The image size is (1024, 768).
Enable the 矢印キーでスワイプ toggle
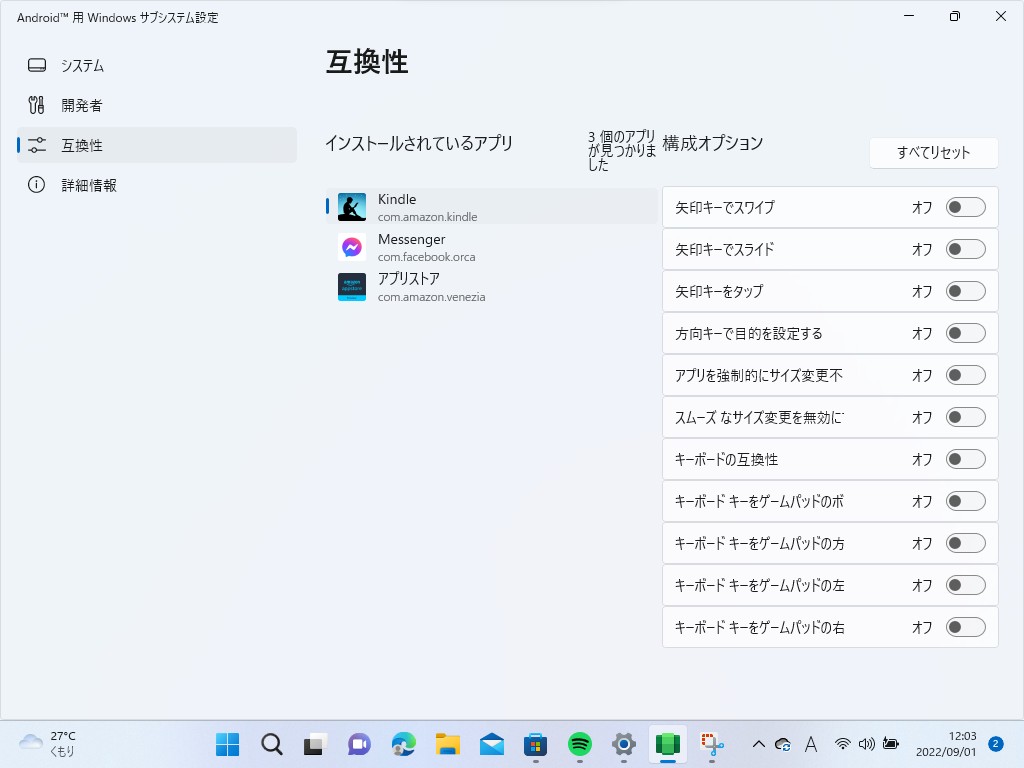coord(965,207)
